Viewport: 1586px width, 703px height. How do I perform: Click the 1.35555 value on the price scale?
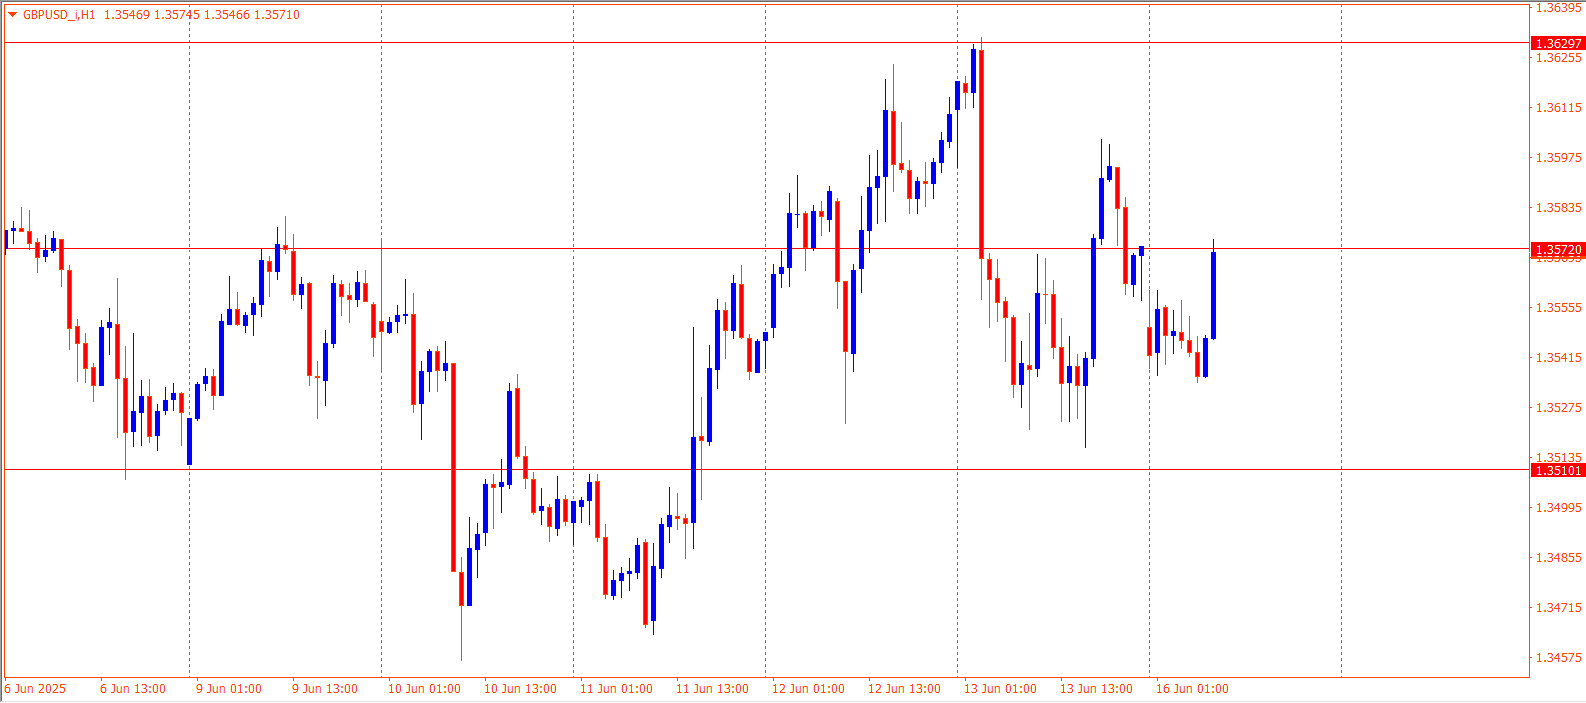pyautogui.click(x=1558, y=308)
